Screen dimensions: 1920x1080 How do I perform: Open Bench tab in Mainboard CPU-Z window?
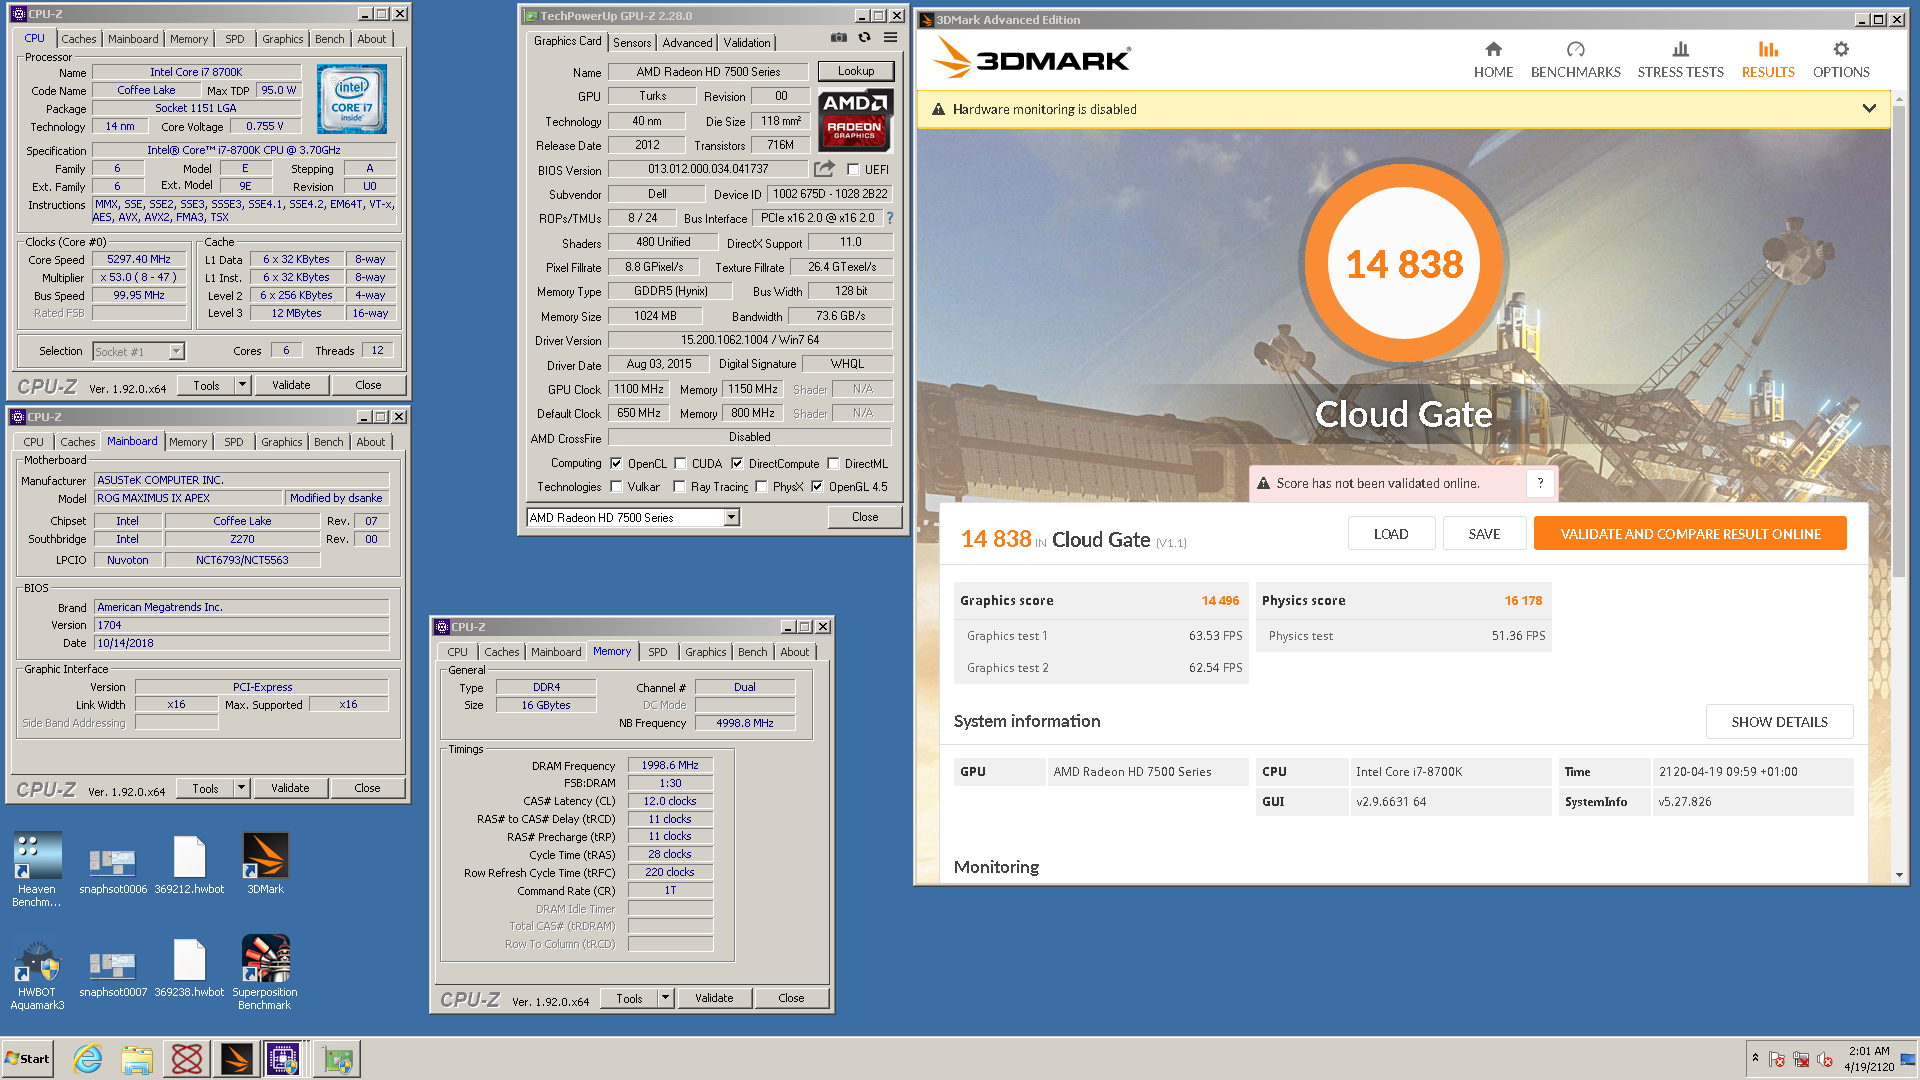pyautogui.click(x=328, y=441)
